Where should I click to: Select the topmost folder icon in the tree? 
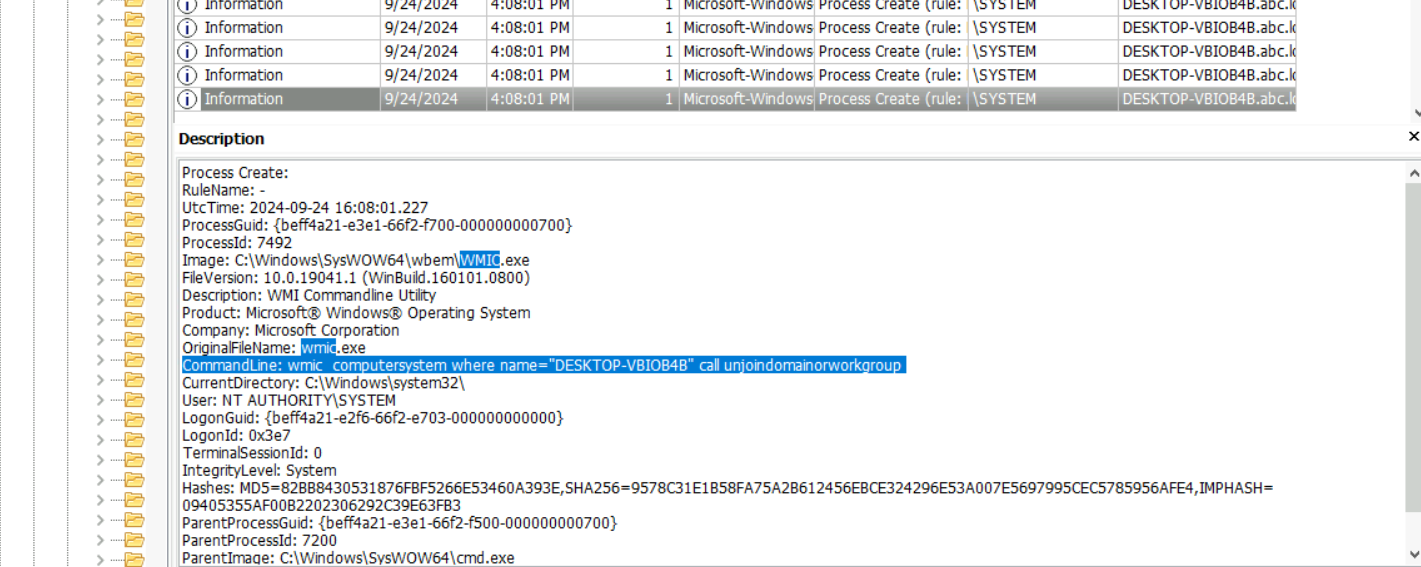pos(134,2)
